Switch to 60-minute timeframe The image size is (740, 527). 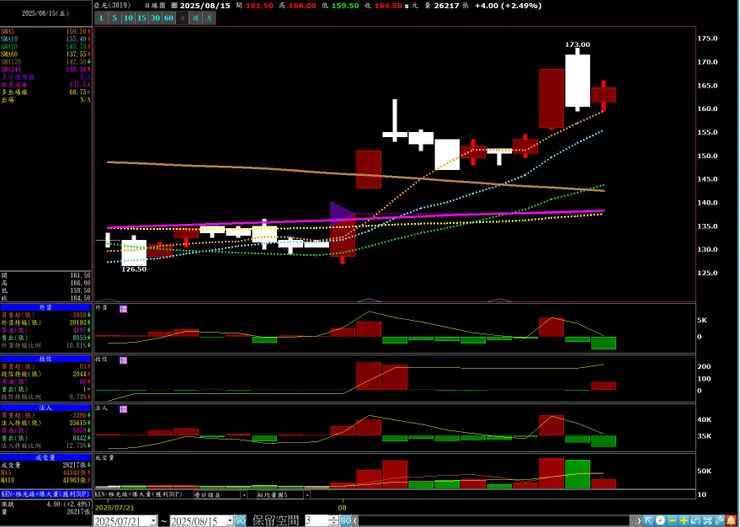168,18
